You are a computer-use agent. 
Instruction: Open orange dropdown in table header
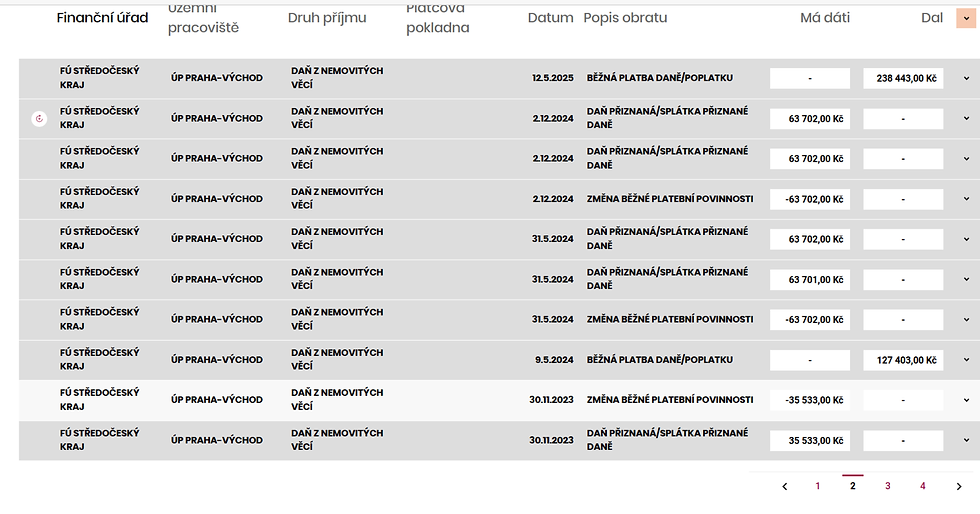pos(965,18)
